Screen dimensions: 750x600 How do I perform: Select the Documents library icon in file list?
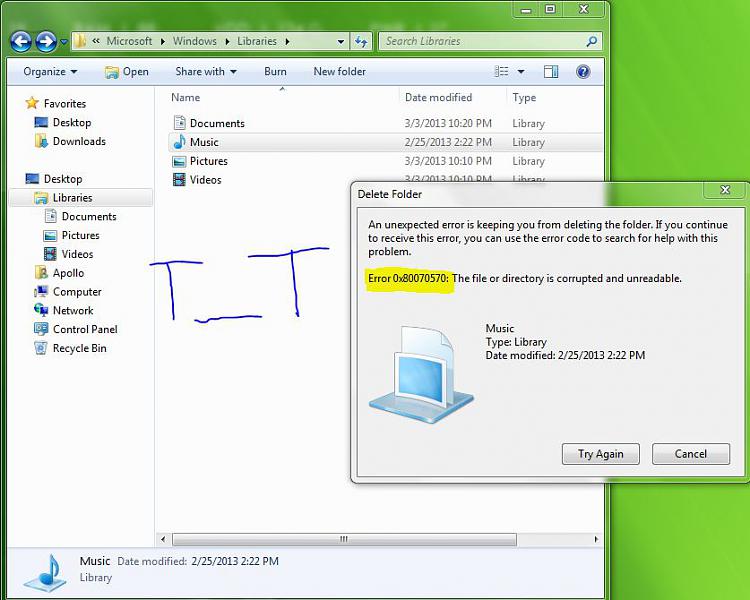179,123
